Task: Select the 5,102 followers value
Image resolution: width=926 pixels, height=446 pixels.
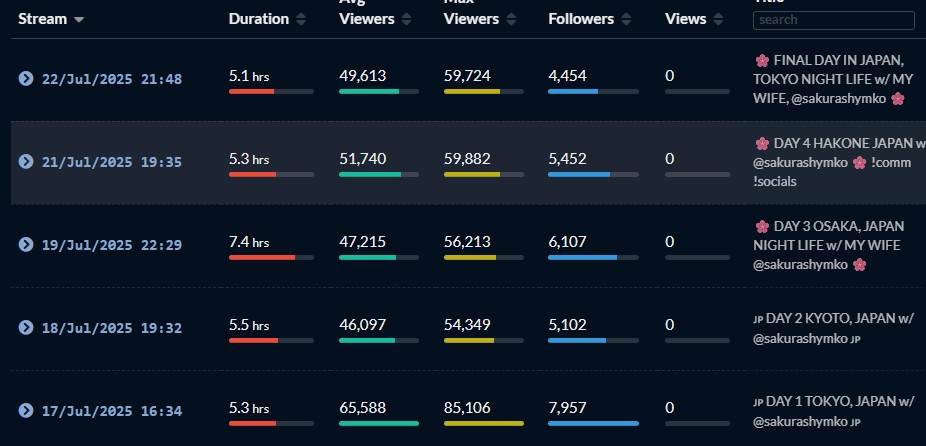Action: (568, 324)
